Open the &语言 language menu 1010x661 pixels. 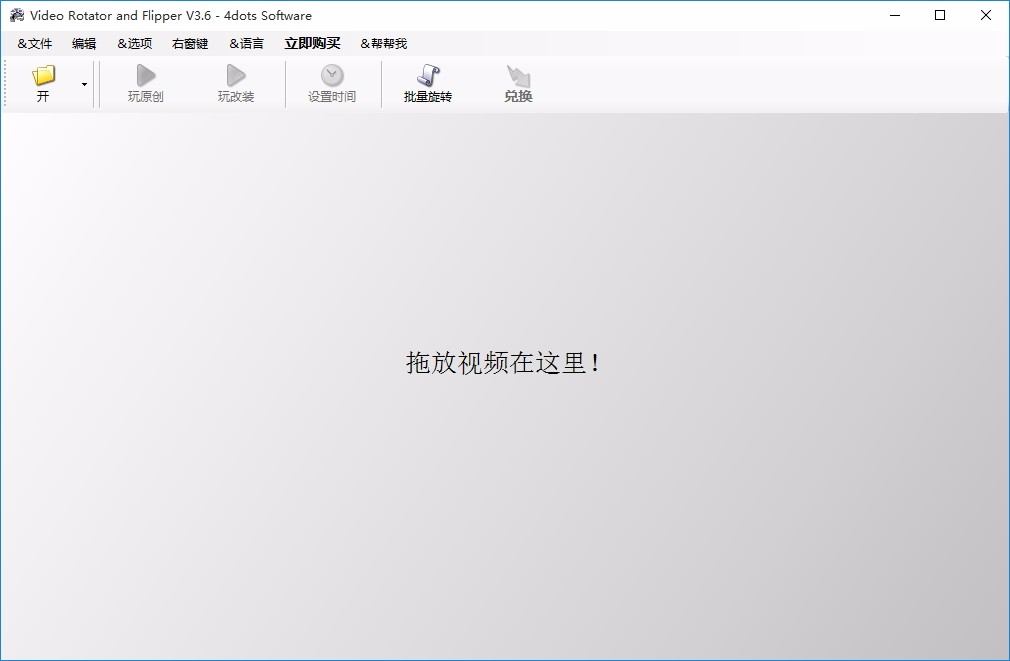[x=247, y=43]
